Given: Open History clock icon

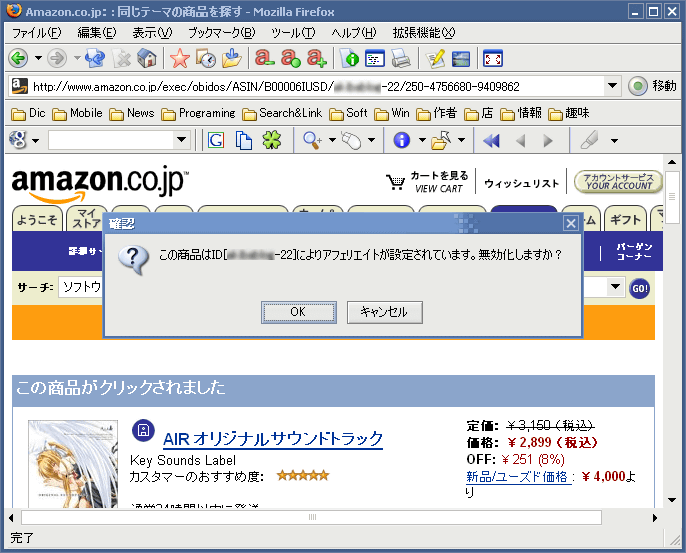Looking at the screenshot, I should pos(205,58).
